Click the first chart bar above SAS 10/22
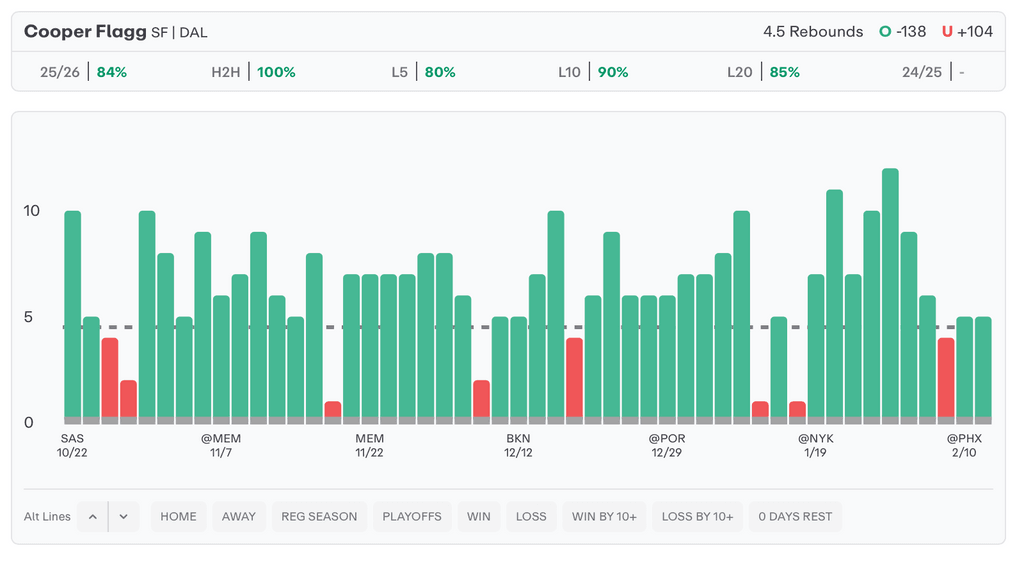 (72, 315)
